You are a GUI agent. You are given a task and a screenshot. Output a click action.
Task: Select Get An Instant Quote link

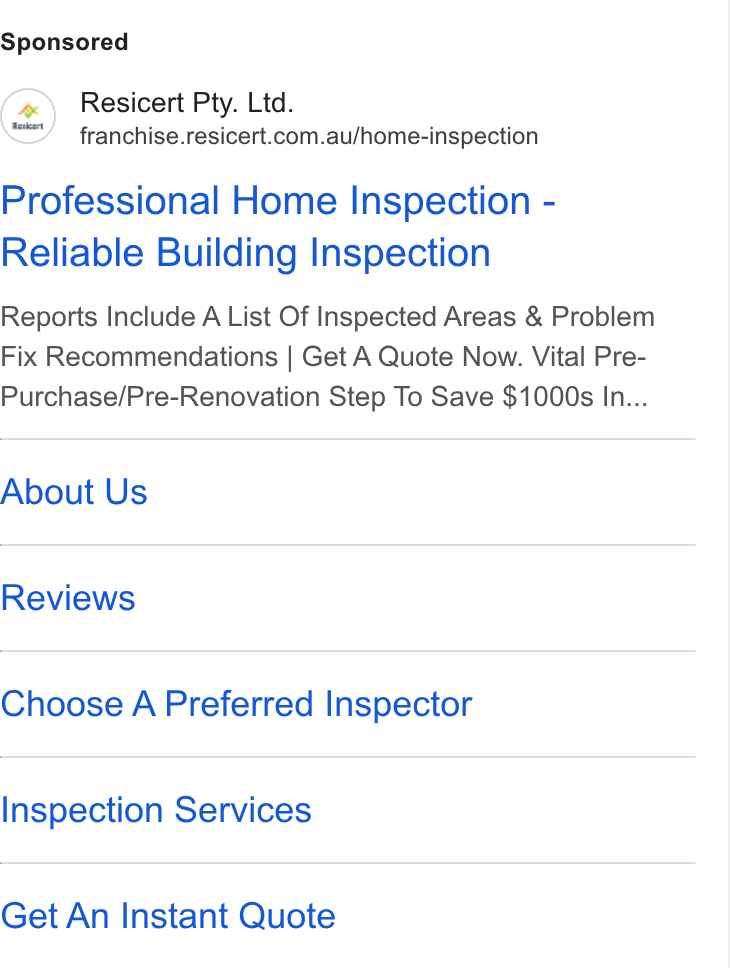(168, 916)
